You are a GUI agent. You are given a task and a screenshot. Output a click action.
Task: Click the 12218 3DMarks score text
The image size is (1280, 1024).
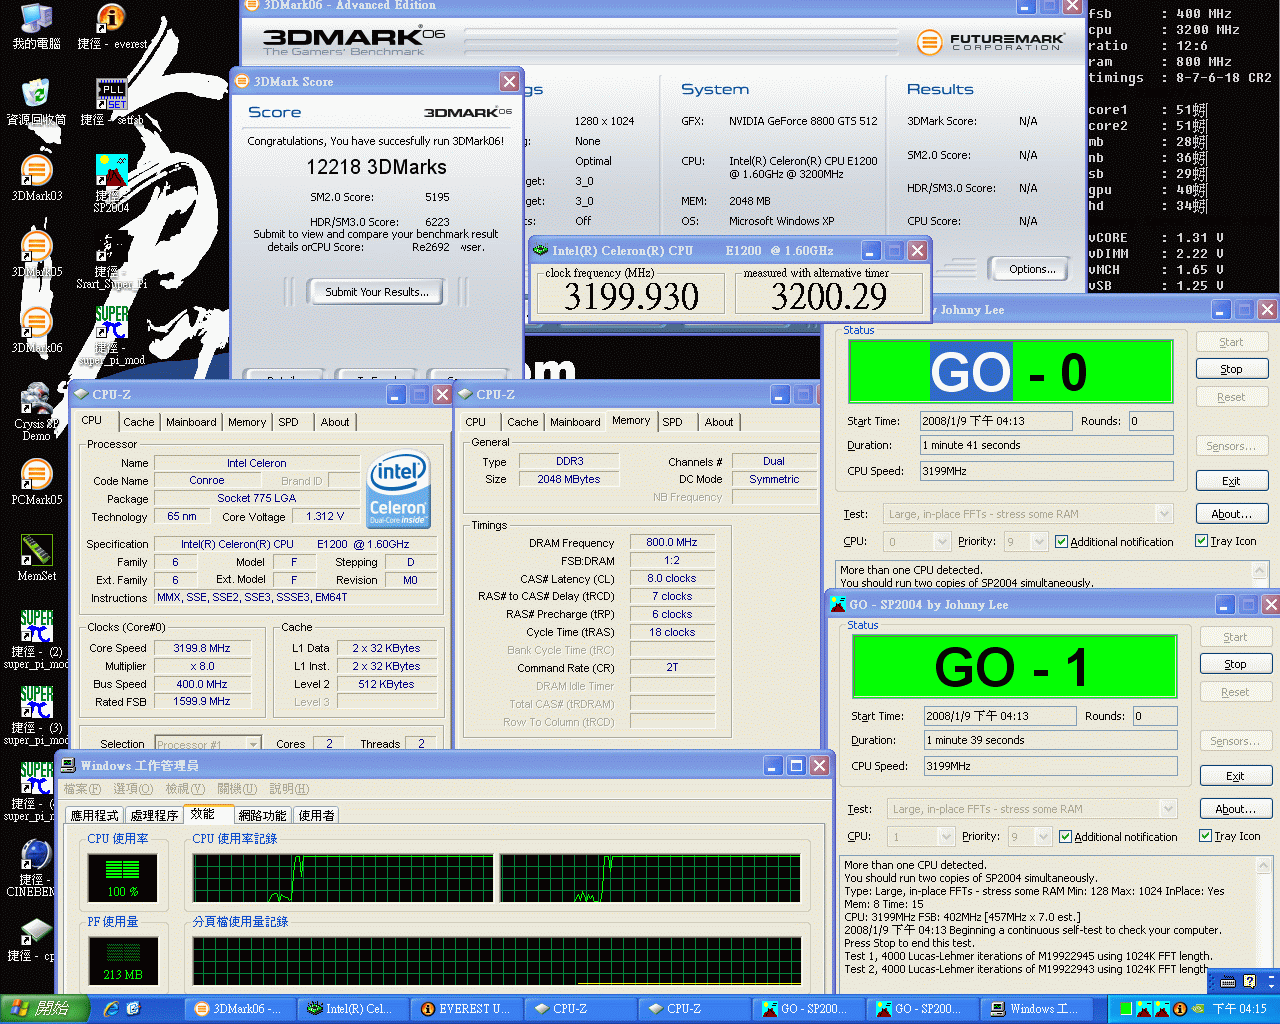tap(377, 167)
